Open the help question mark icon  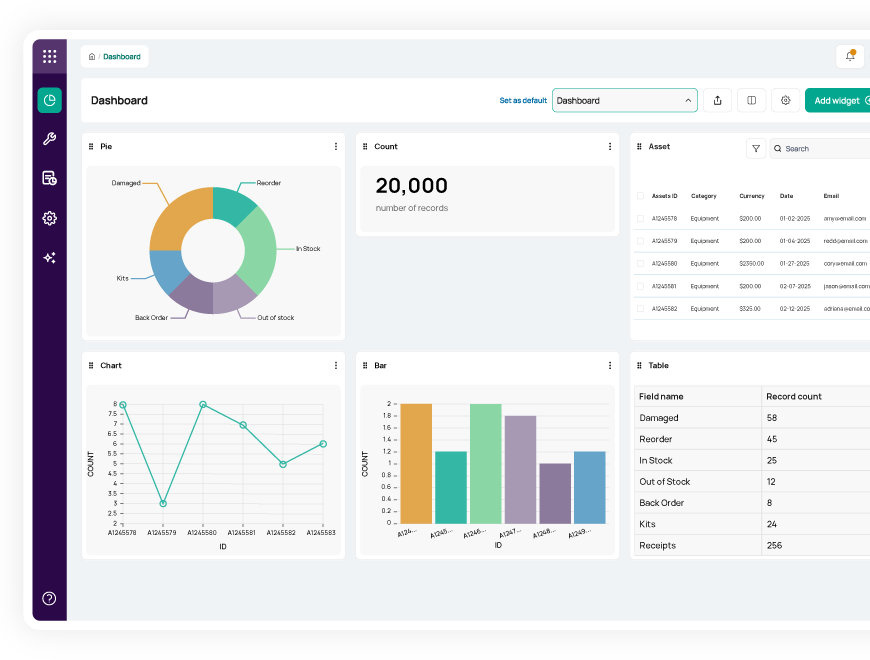click(49, 598)
